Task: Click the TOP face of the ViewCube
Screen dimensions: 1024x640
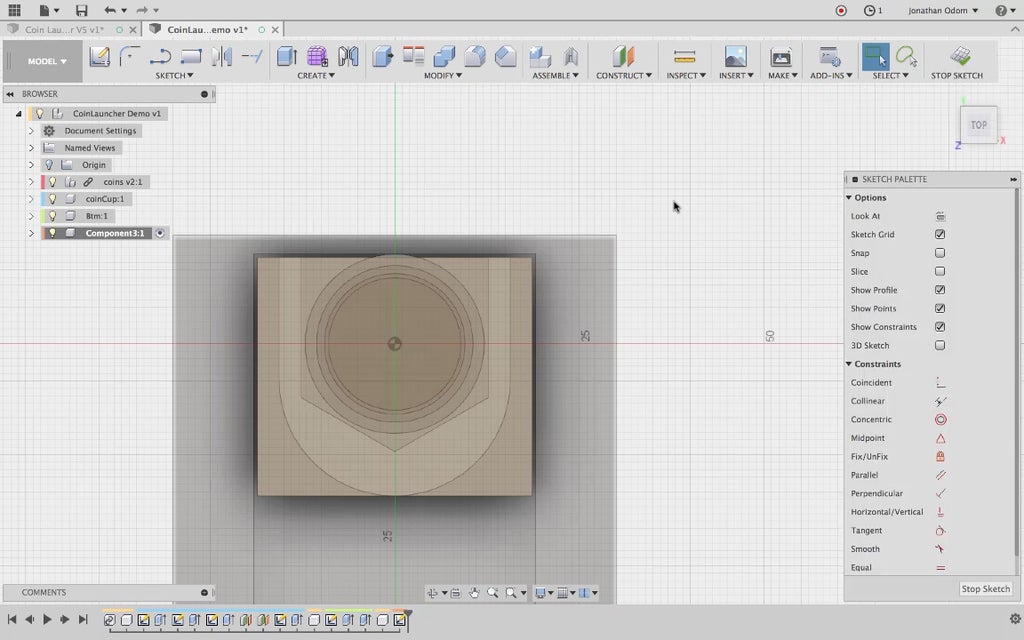Action: (979, 125)
